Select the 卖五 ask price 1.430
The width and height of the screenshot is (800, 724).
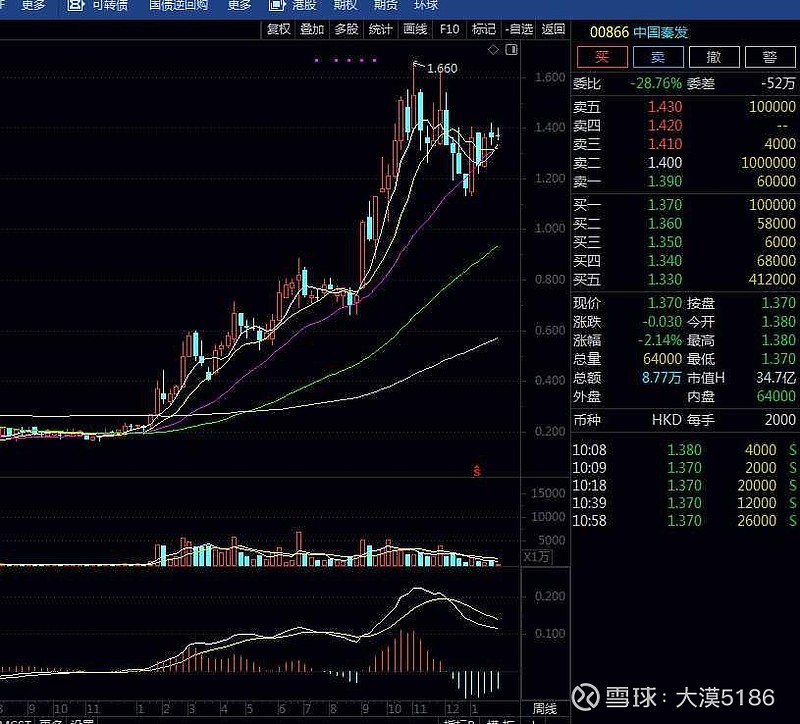(x=665, y=107)
